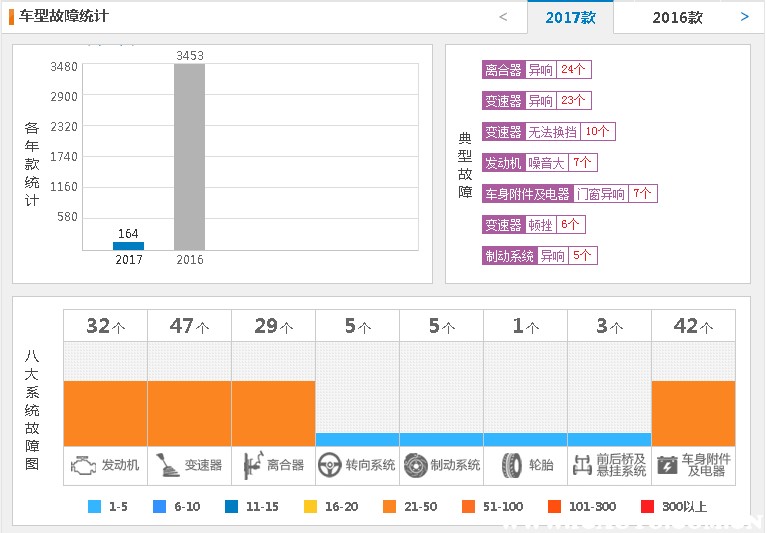
Task: Open the 车身附件及电器 门窗异响 fault link
Action: coord(569,194)
